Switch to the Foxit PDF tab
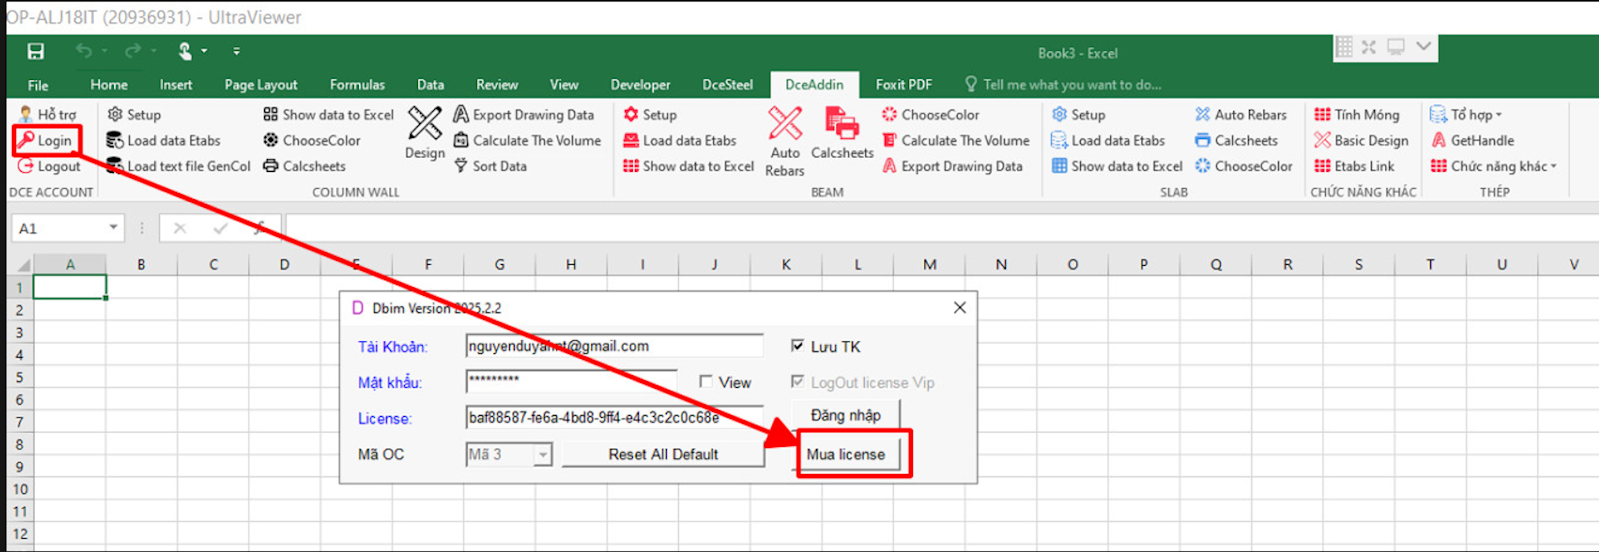 click(904, 85)
